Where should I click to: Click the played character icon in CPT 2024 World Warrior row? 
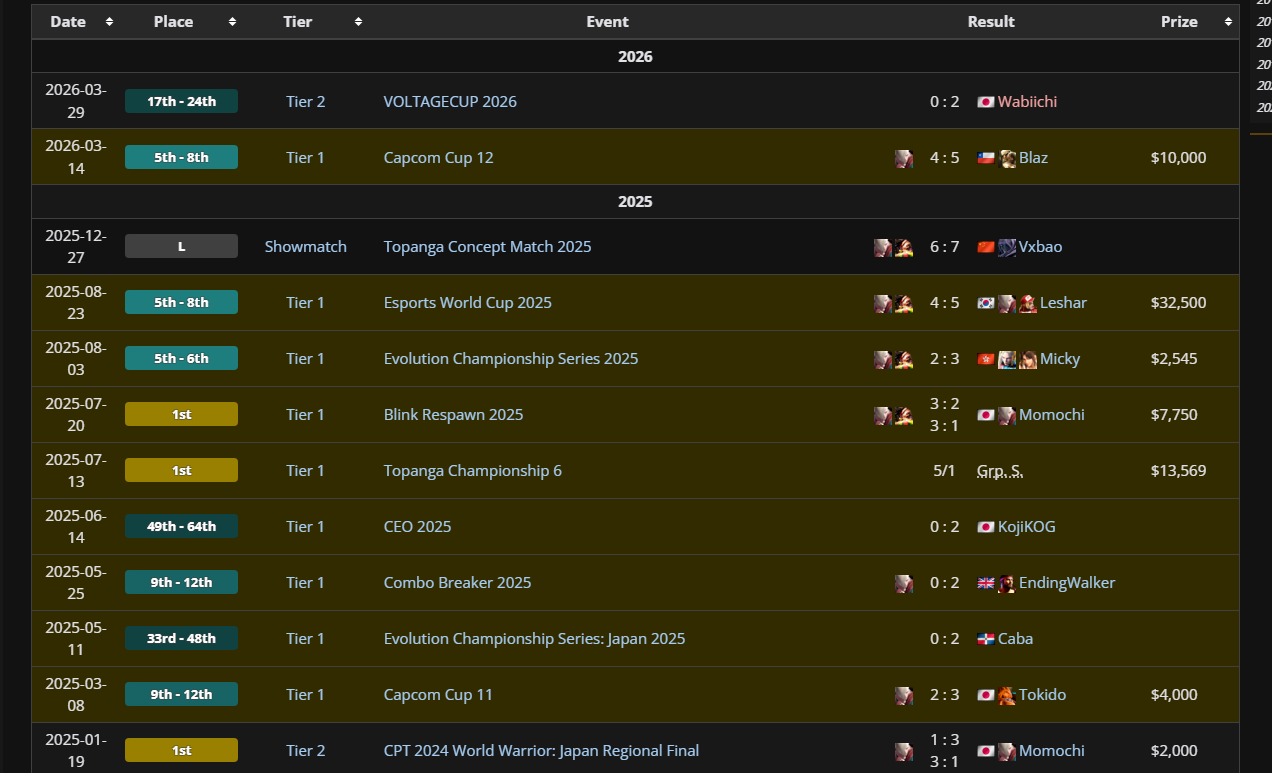pos(904,751)
